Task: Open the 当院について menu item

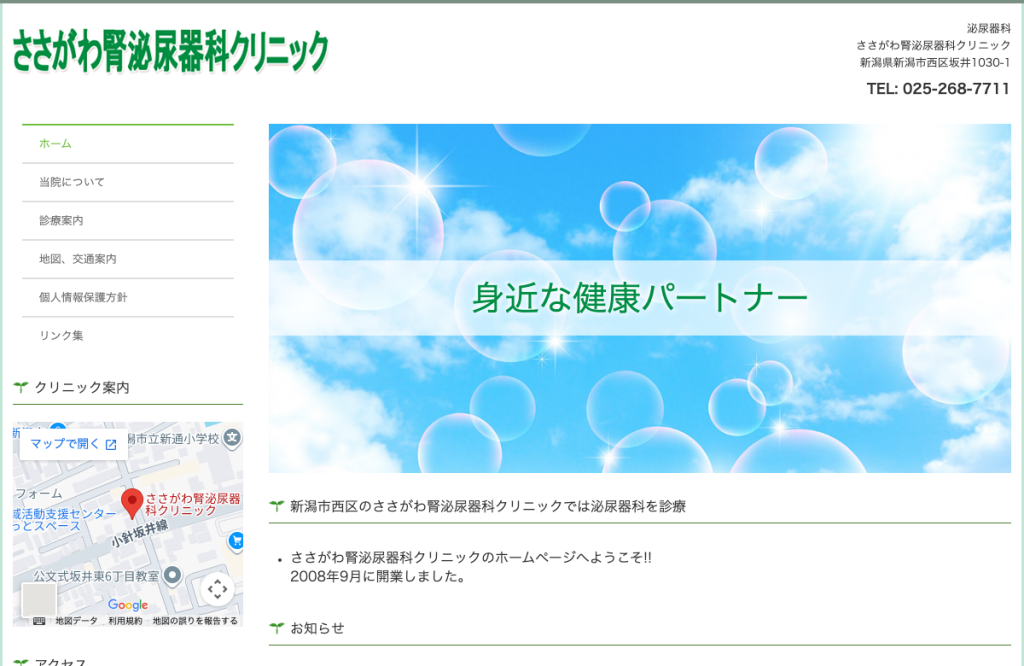Action: pyautogui.click(x=128, y=182)
